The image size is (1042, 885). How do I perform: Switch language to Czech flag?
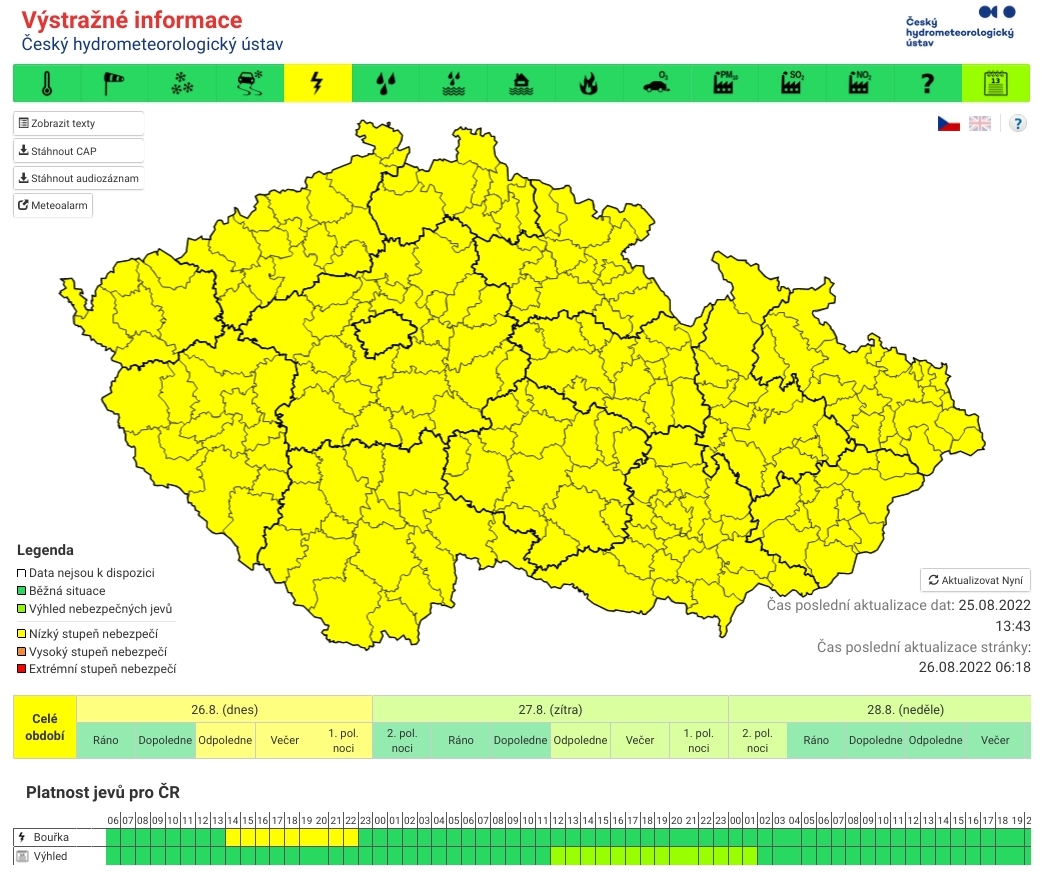(x=948, y=123)
